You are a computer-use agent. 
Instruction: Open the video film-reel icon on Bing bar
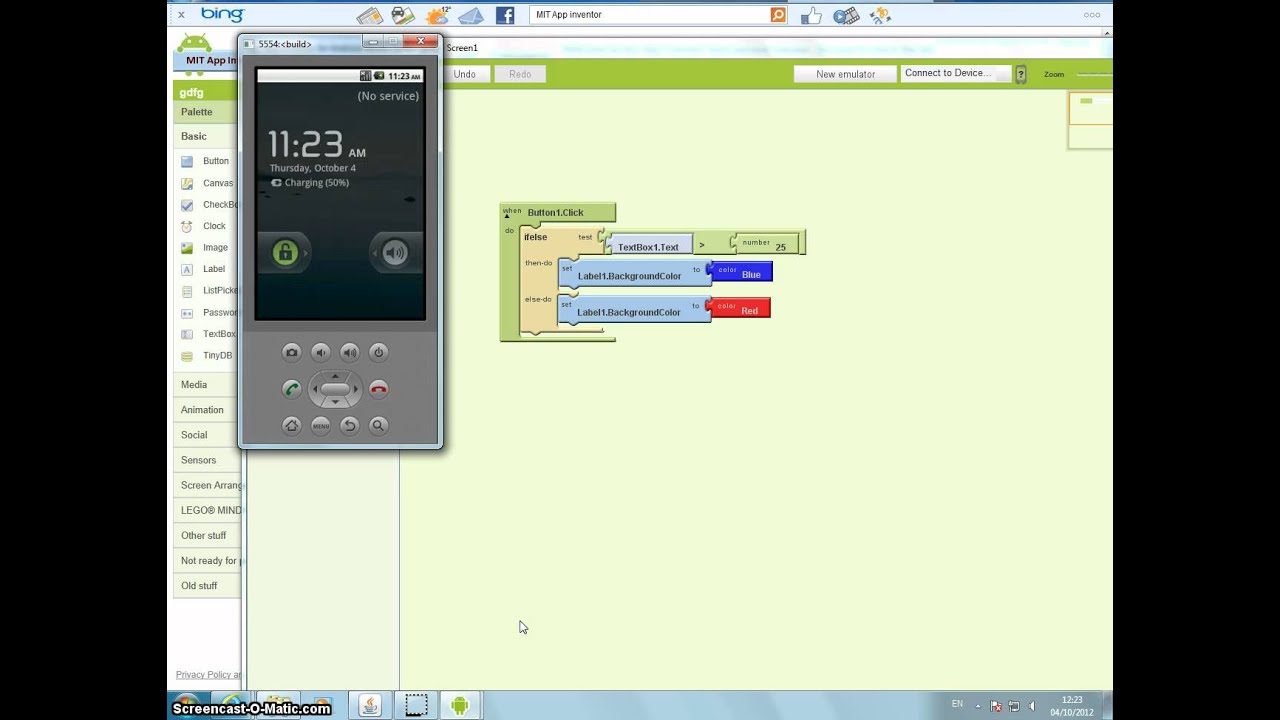tap(846, 15)
